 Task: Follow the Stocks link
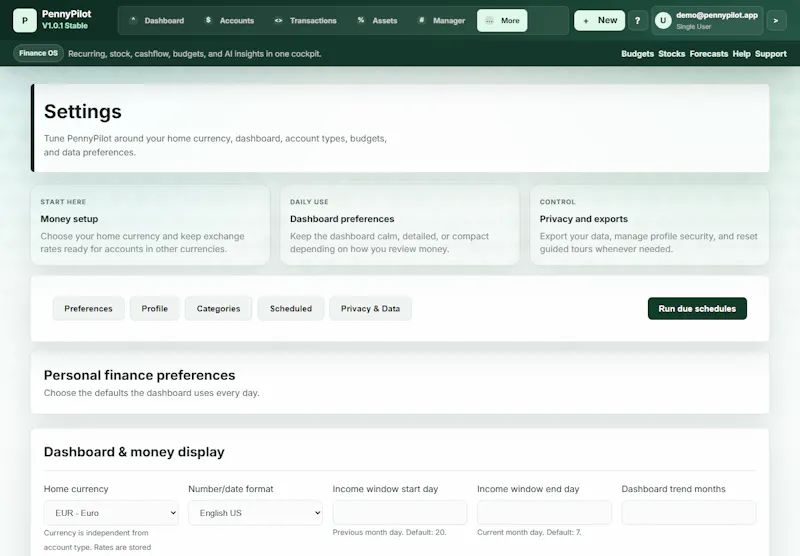point(671,54)
